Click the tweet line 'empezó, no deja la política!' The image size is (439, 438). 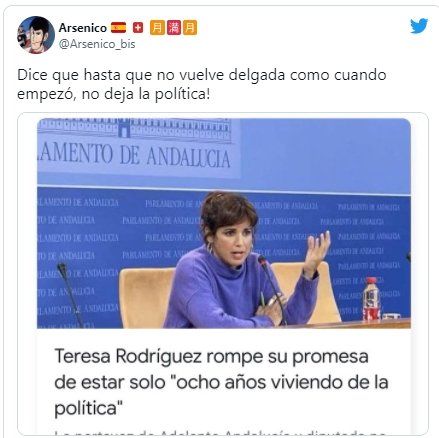click(x=114, y=94)
